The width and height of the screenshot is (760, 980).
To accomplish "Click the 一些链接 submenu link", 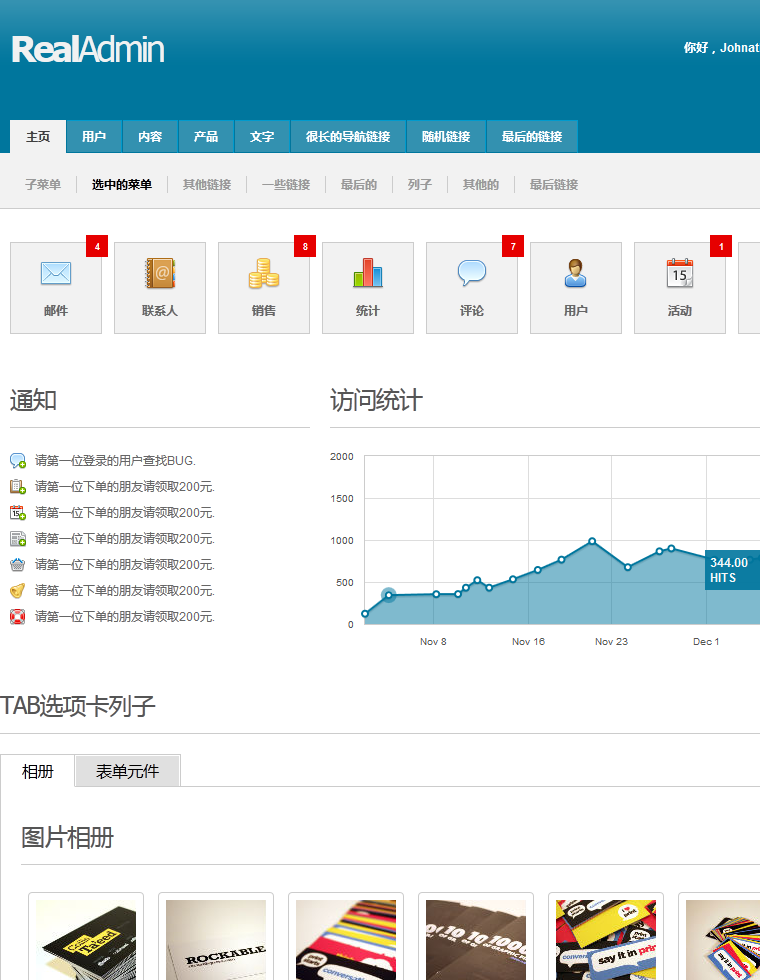I will (x=286, y=184).
